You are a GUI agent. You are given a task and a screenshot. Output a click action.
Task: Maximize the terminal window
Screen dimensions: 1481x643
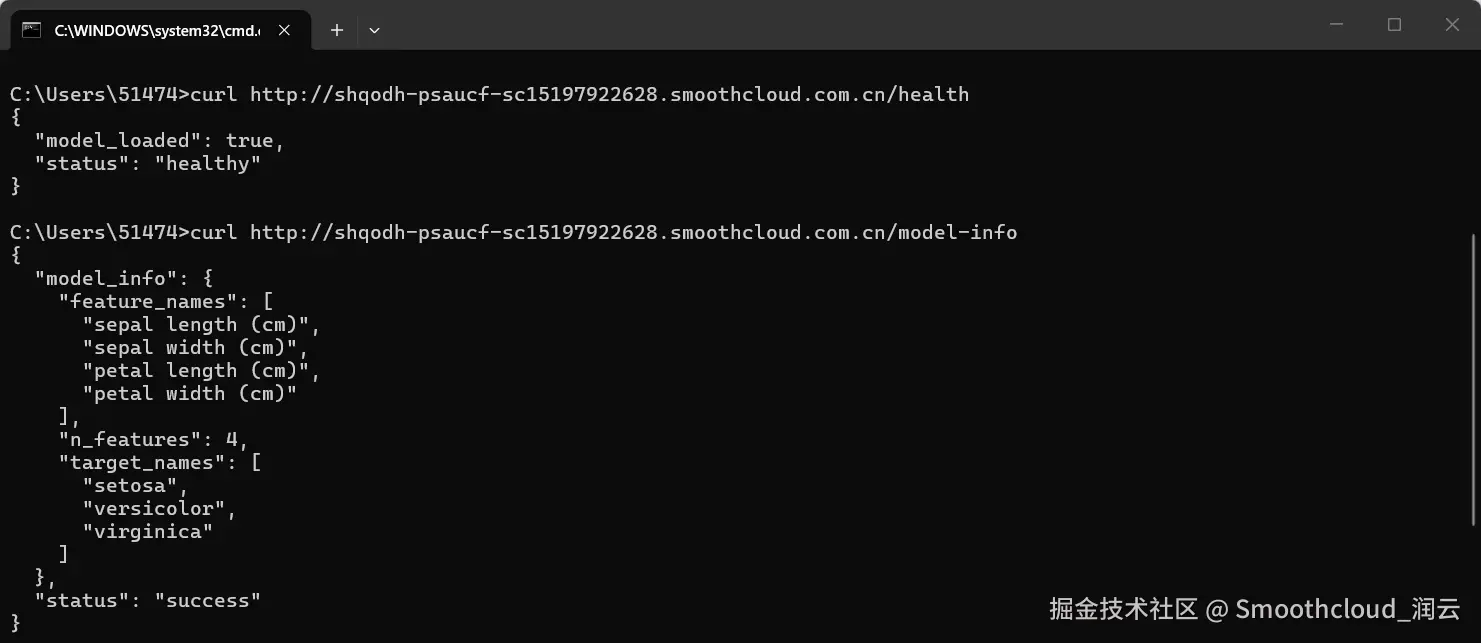pos(1394,25)
